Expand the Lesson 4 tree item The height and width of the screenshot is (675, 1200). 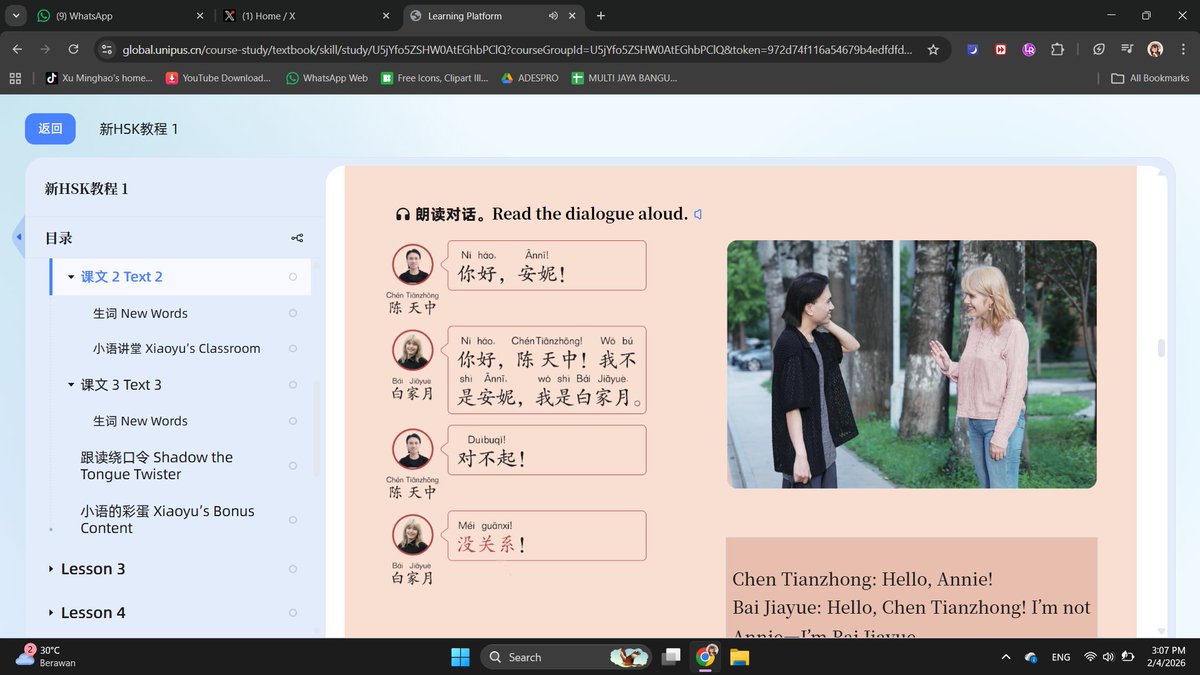[51, 613]
